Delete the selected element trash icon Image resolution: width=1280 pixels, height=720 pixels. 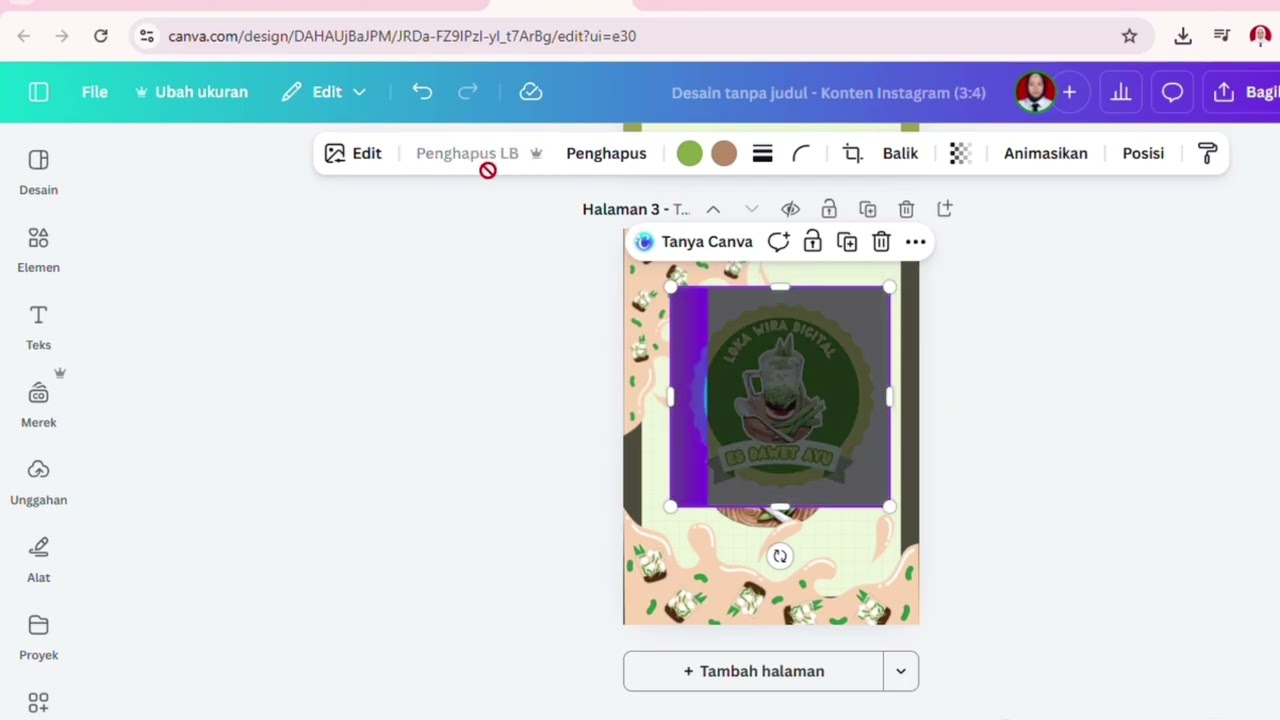(881, 242)
